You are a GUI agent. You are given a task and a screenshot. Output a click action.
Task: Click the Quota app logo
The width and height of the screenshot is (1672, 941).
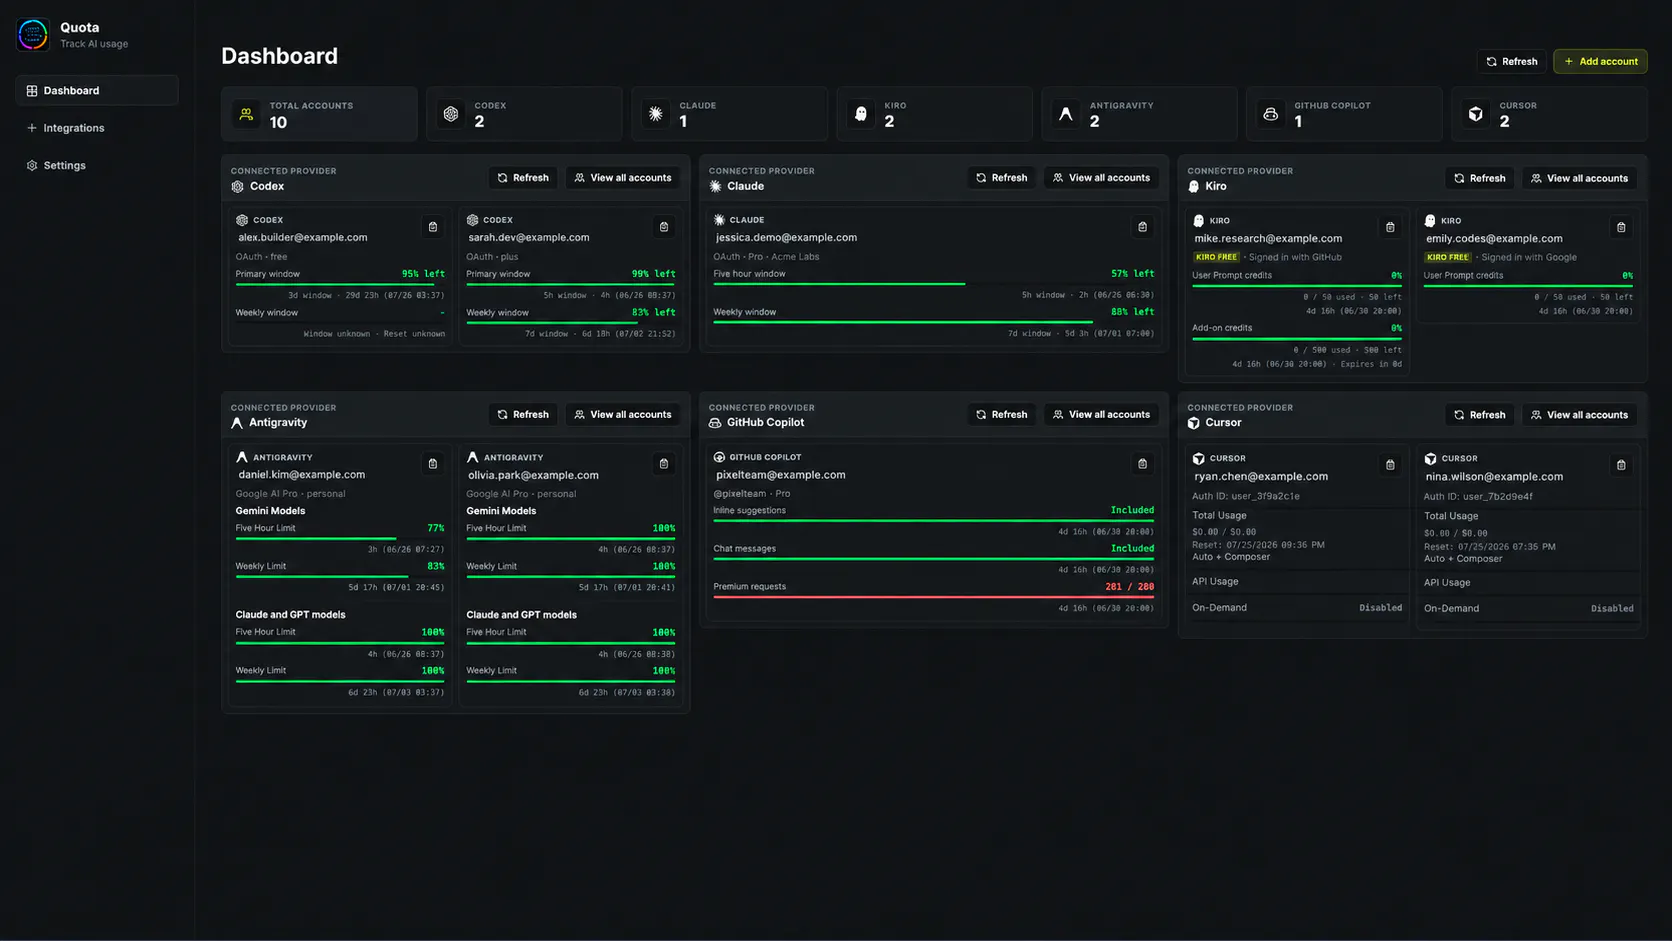tap(33, 34)
